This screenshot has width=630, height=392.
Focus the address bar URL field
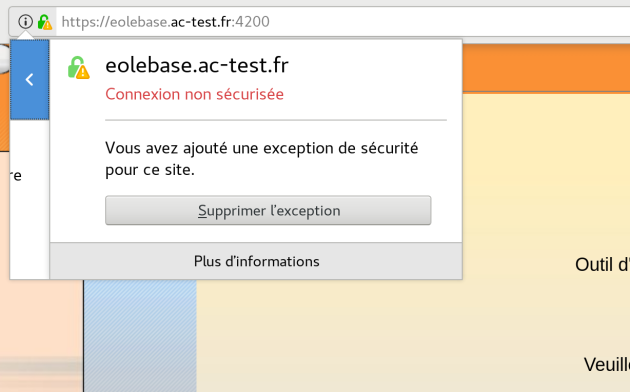[344, 22]
